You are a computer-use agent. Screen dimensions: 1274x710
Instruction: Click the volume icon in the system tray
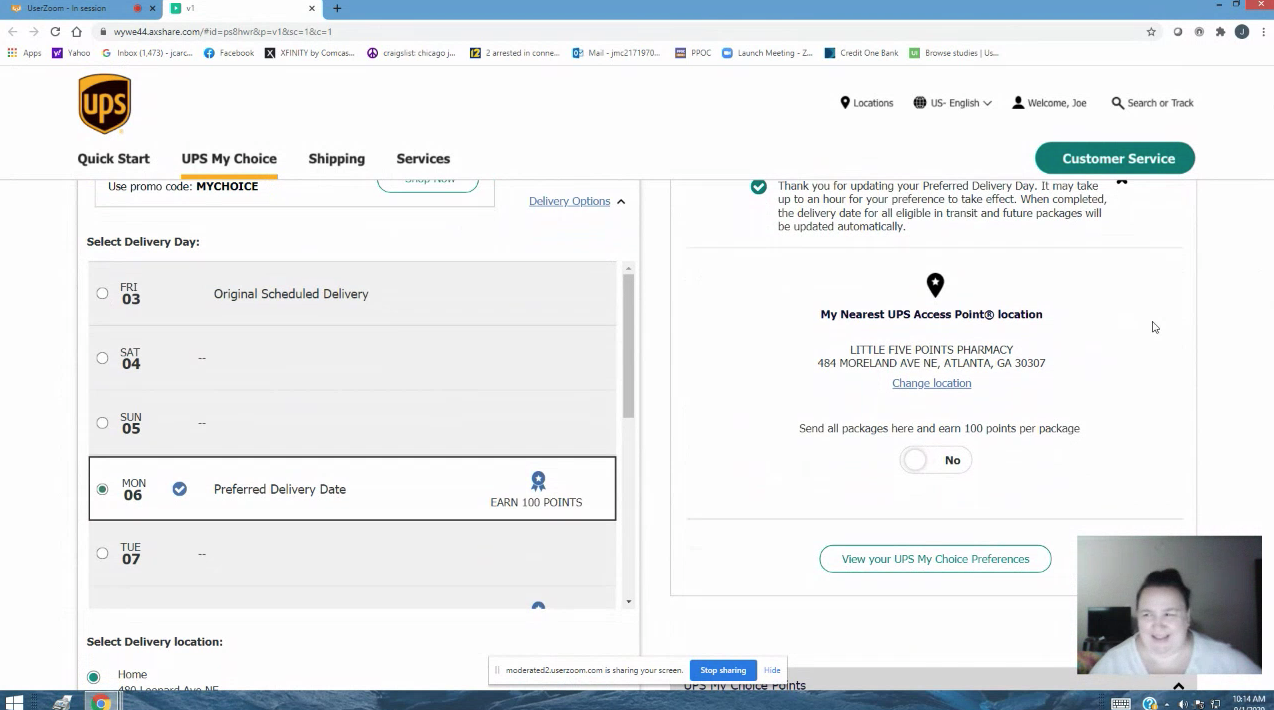pyautogui.click(x=1184, y=703)
